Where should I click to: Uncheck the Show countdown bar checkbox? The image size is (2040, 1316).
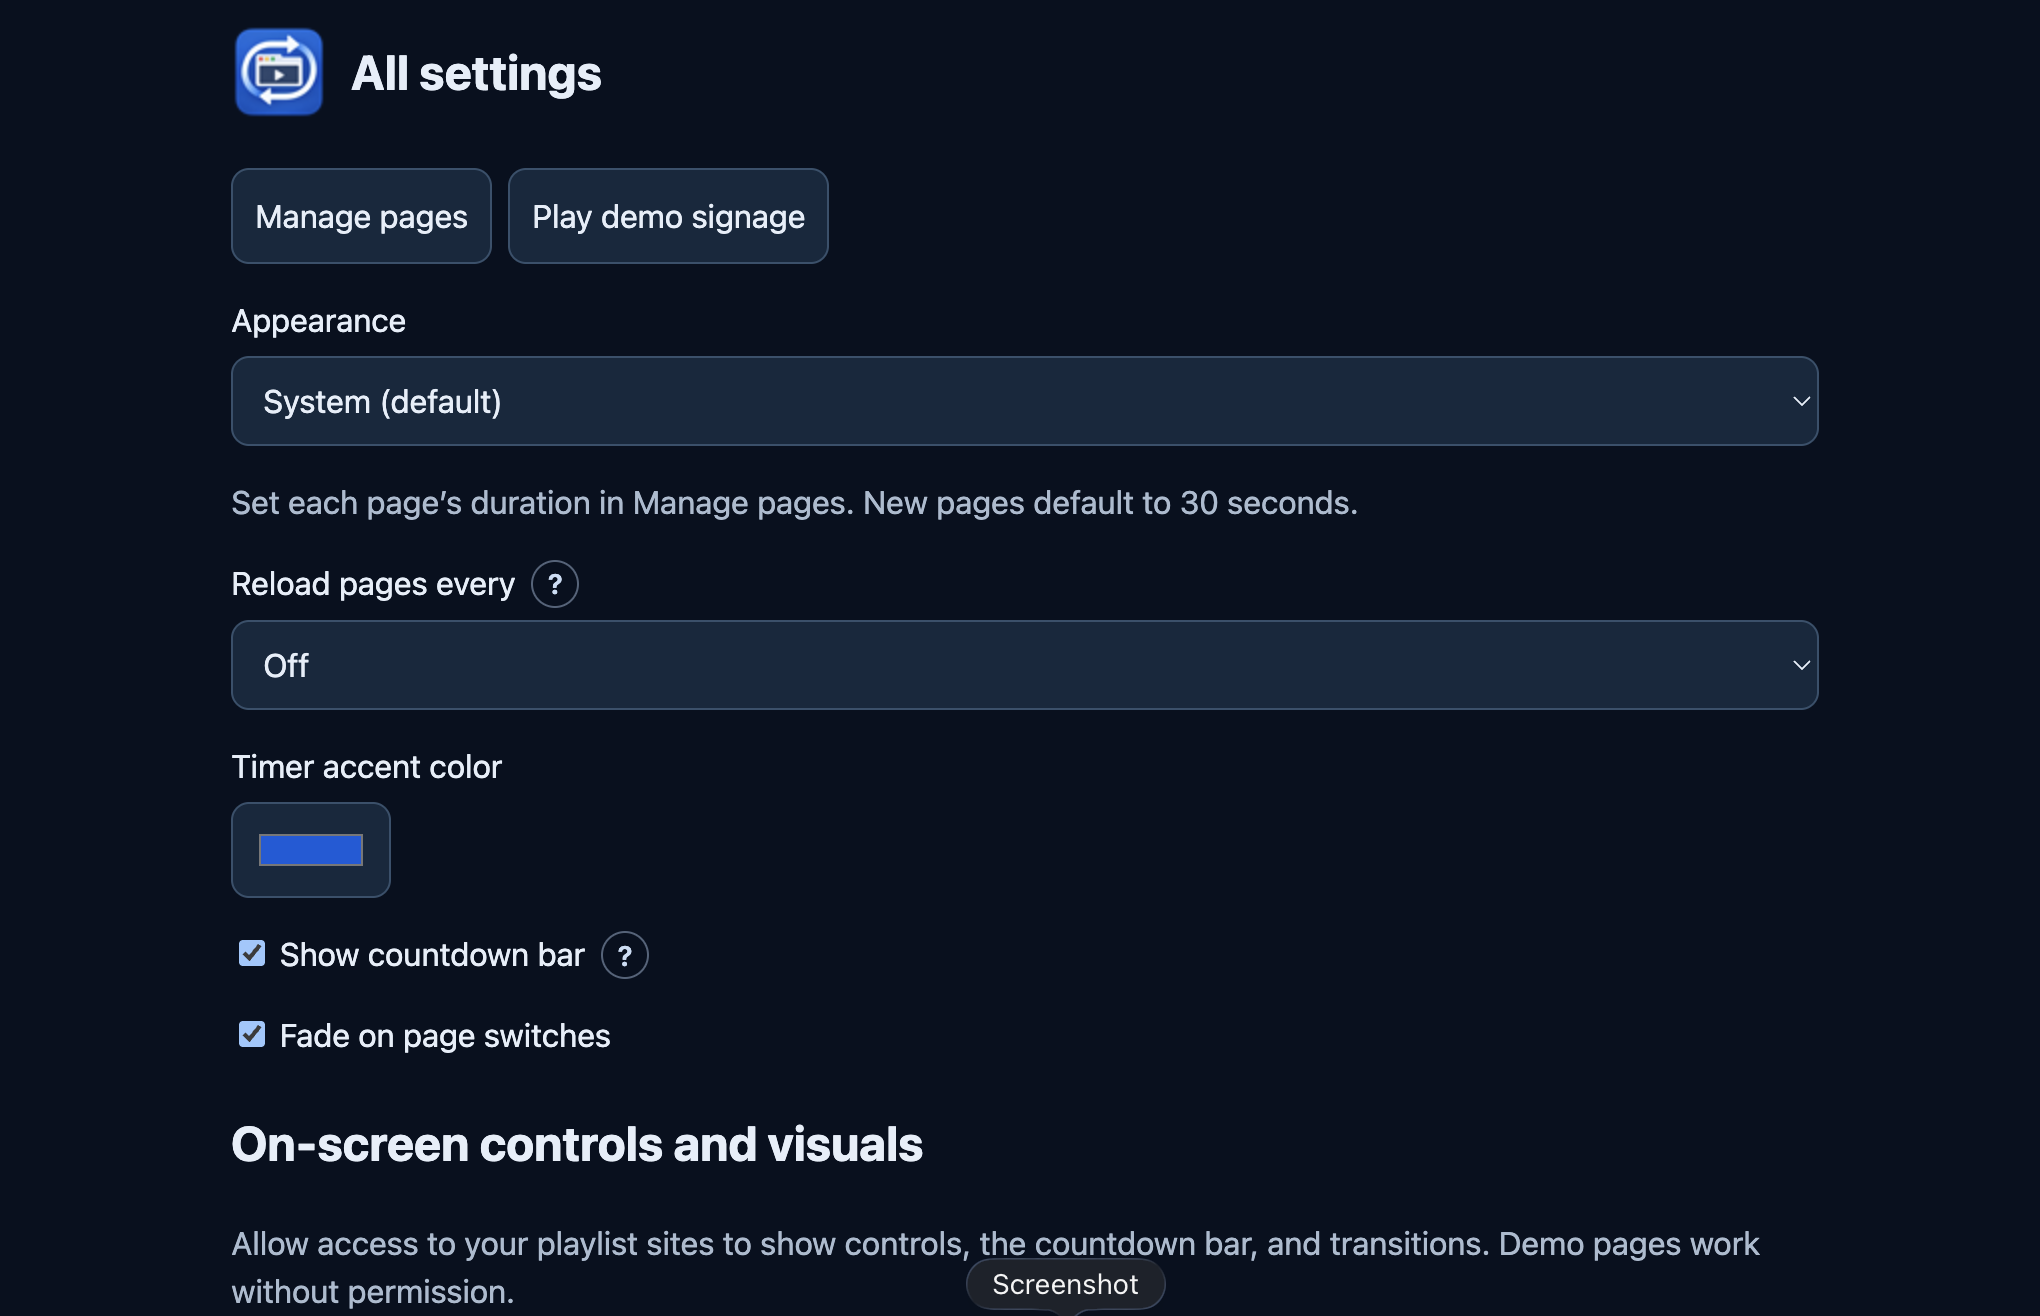[252, 953]
